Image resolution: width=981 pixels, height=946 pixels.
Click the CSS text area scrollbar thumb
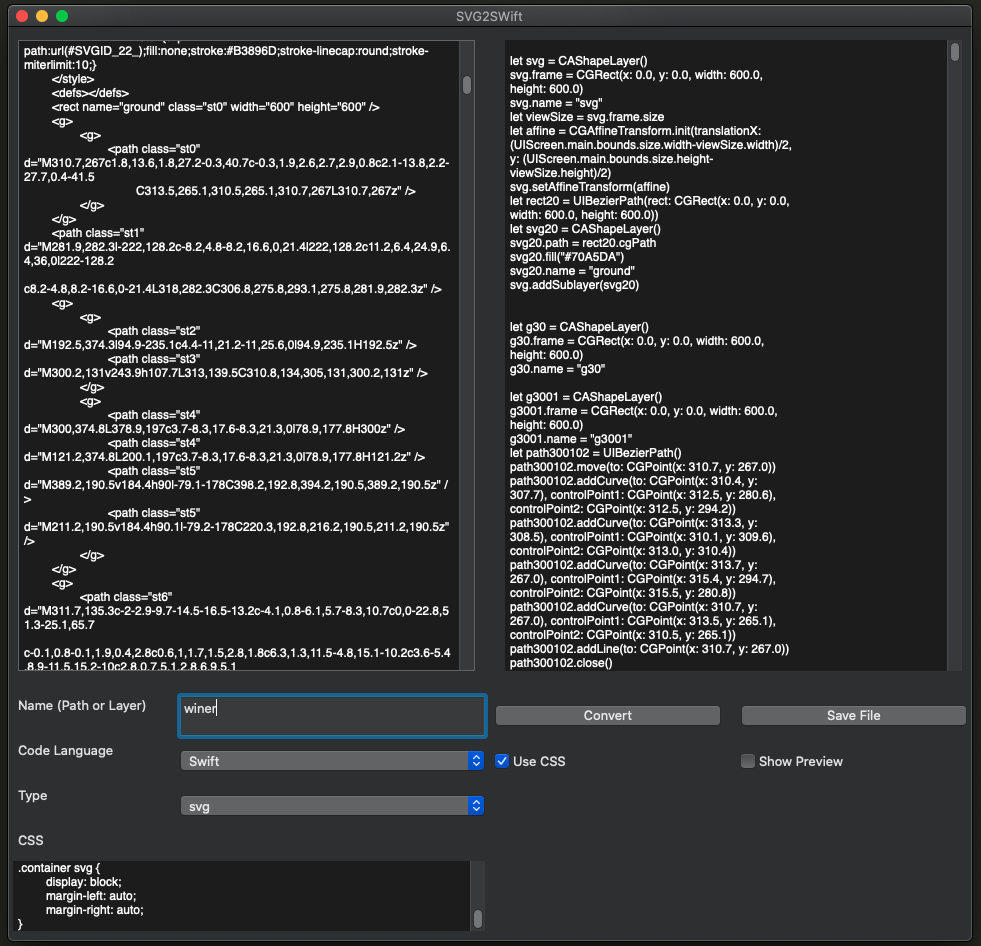[x=477, y=918]
